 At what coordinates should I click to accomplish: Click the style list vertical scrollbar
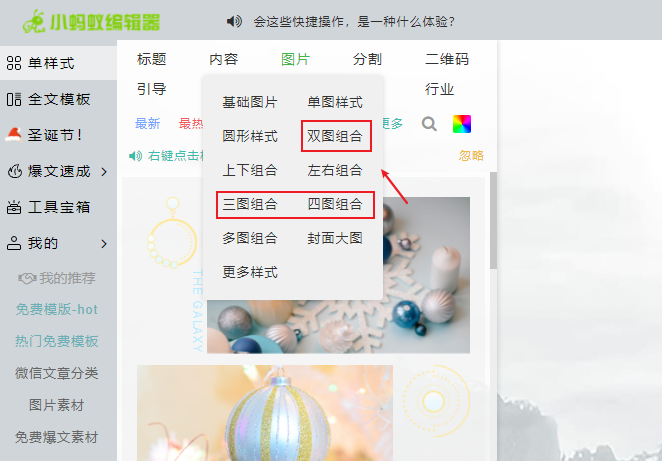pos(493,220)
